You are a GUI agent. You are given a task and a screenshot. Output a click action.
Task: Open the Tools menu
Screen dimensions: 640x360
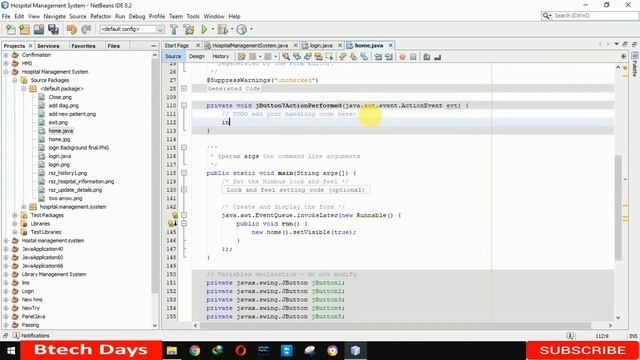pos(193,16)
